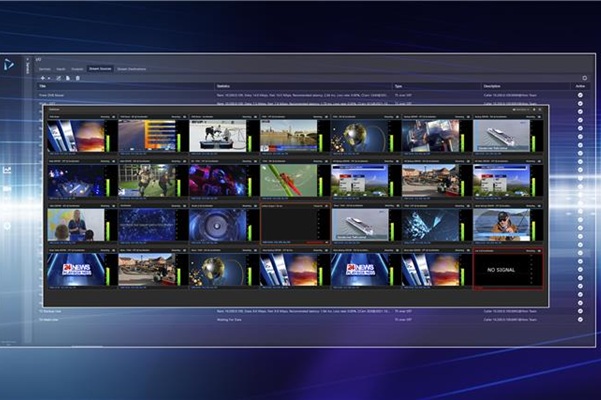Click the pin icon in the multiviewer title bar

coord(534,110)
